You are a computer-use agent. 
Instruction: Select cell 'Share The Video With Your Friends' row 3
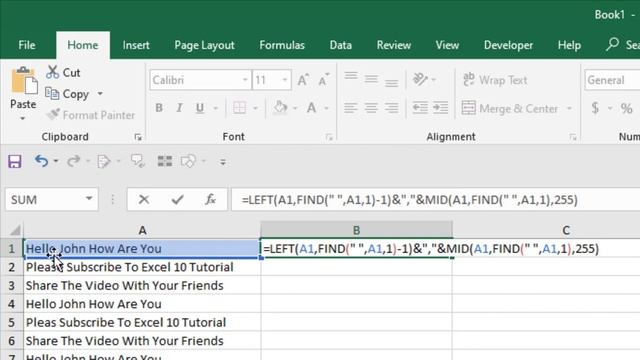pos(142,285)
